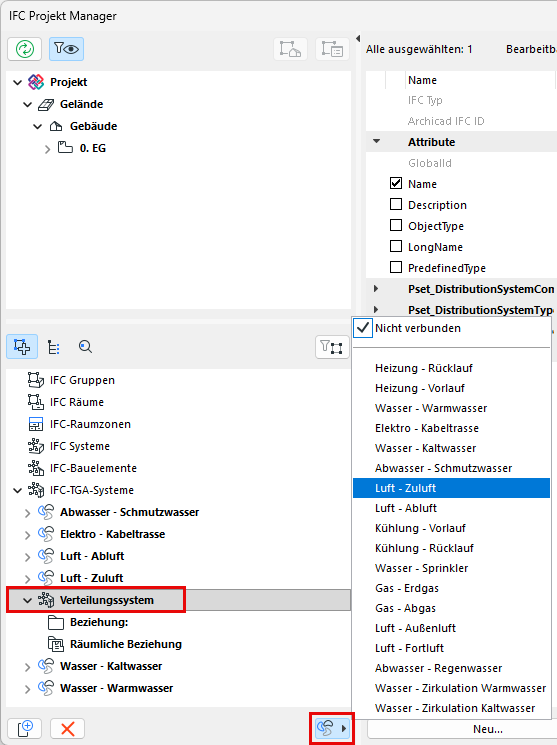Click the Beziehung: folder icon
This screenshot has width=557, height=745.
tap(56, 622)
